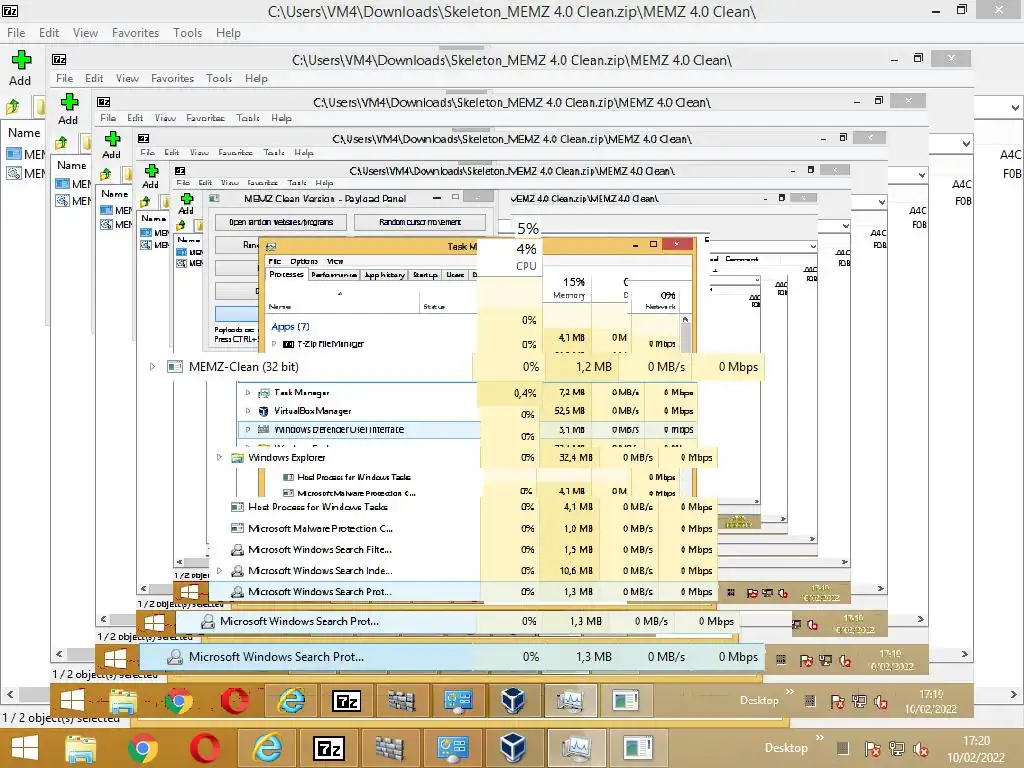Open Action Center flag in real tray showing 17:20

click(x=872, y=749)
